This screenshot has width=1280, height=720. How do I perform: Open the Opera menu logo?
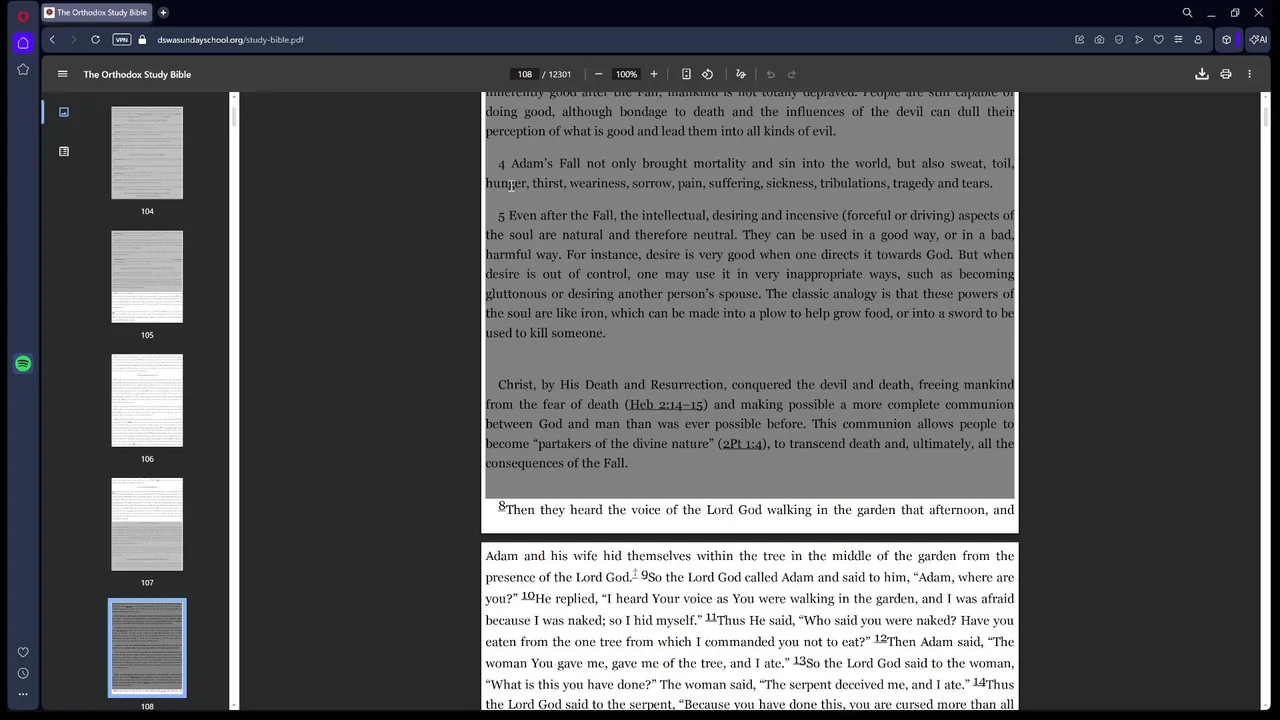pyautogui.click(x=23, y=15)
